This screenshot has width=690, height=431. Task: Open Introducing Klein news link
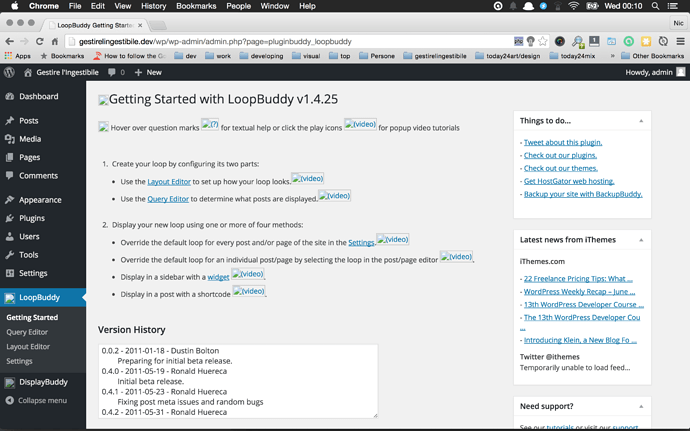coord(580,340)
